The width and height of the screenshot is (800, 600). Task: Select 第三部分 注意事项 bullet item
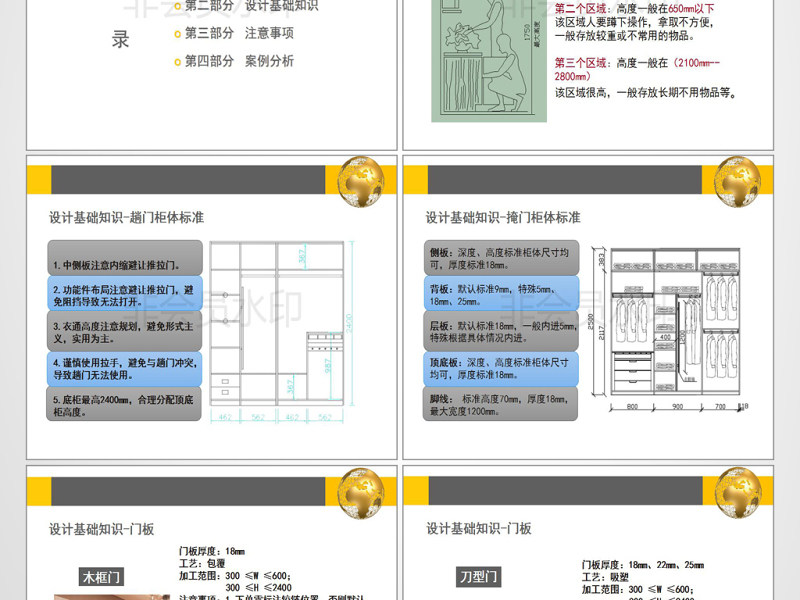tap(234, 34)
